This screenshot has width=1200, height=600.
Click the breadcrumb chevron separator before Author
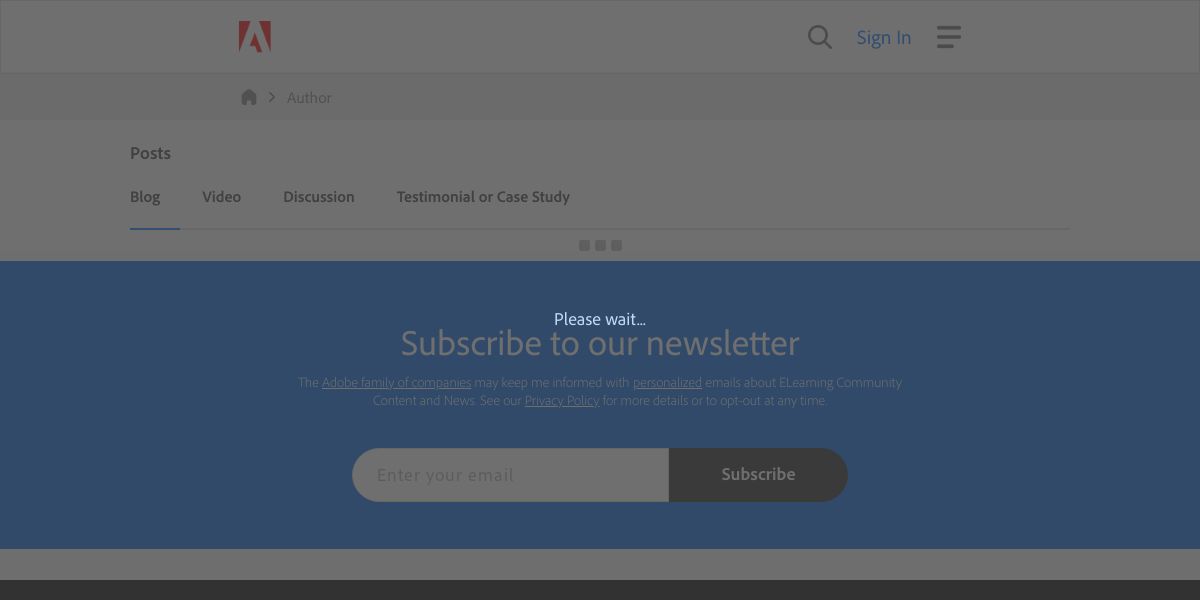tap(272, 97)
